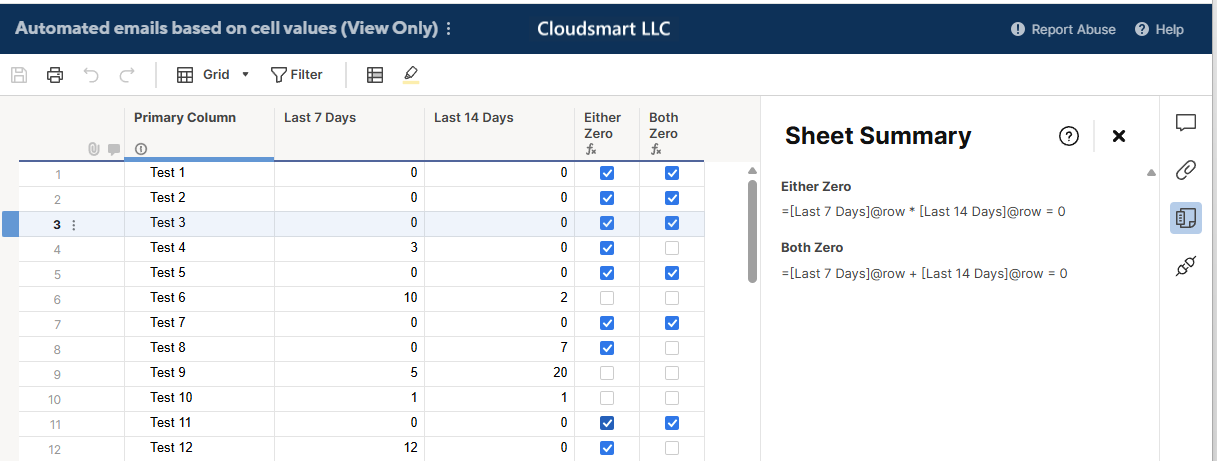Screen dimensions: 1217x461
Task: Check Both Zero checkbox for Test 4
Action: pyautogui.click(x=672, y=248)
